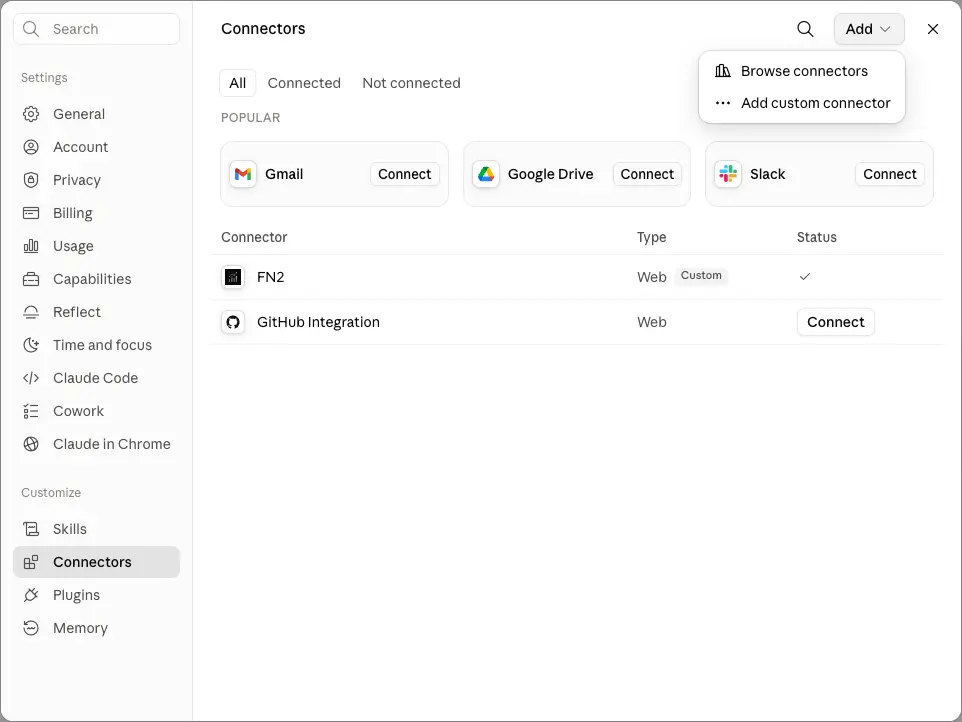Viewport: 962px width, 722px height.
Task: Click the Type column header
Action: [652, 237]
